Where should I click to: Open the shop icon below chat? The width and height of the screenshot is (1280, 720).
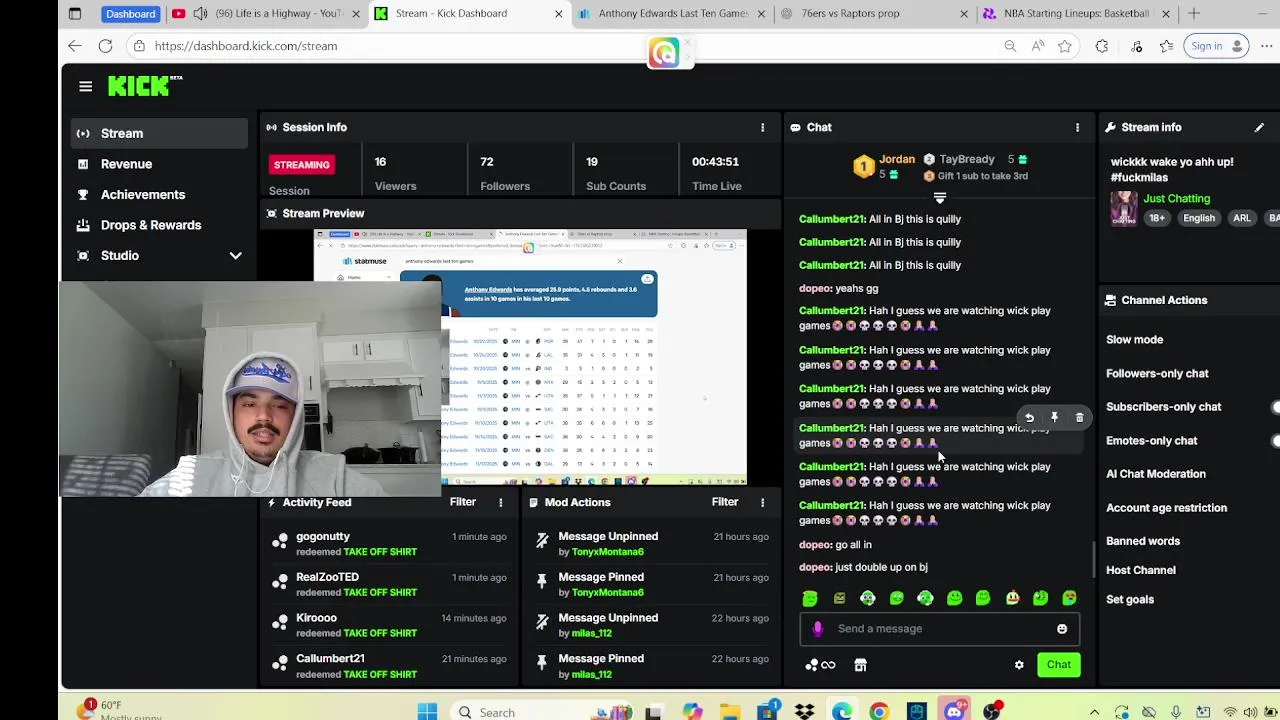tap(860, 665)
